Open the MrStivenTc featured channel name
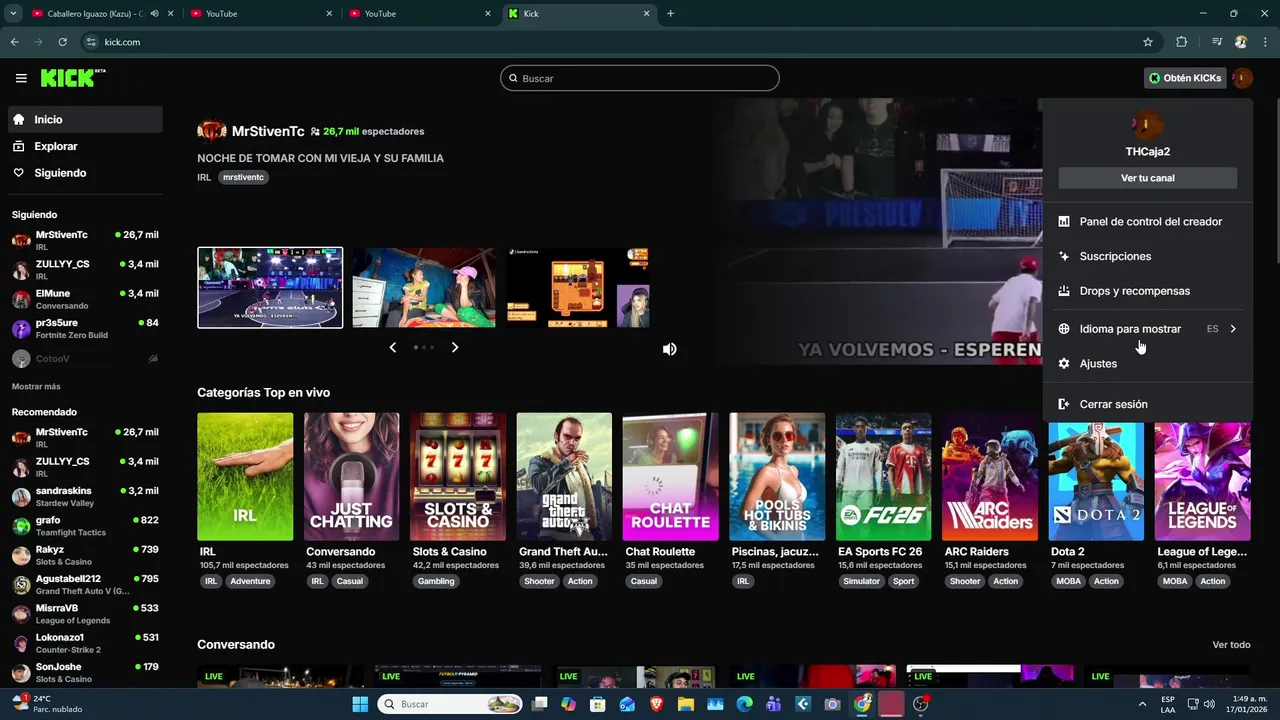 click(x=268, y=131)
